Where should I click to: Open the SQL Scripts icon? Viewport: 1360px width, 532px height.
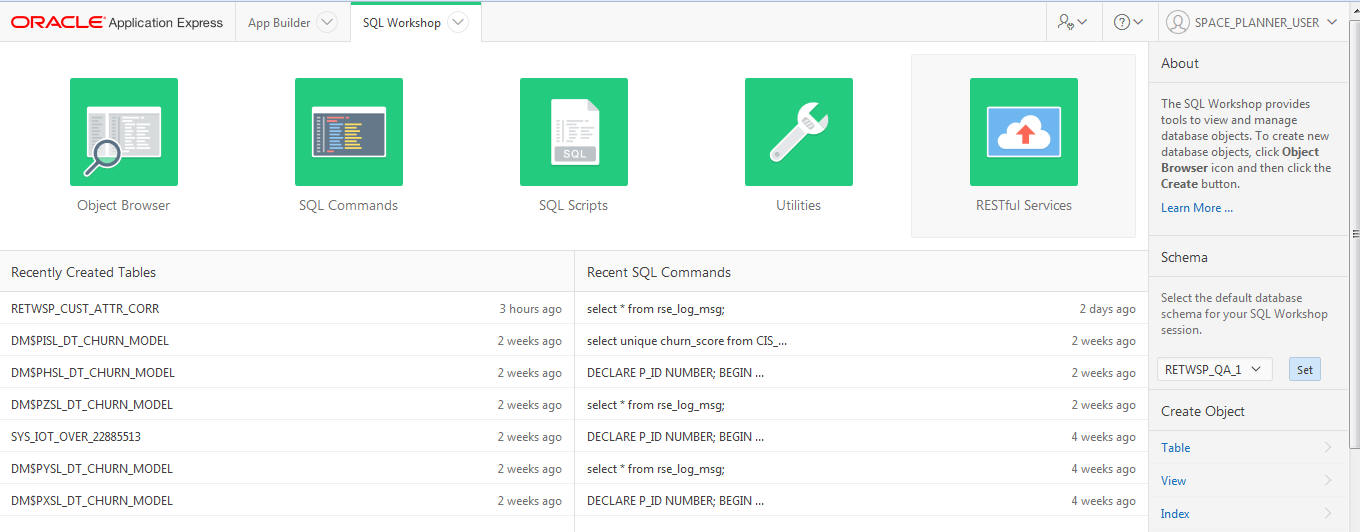574,132
